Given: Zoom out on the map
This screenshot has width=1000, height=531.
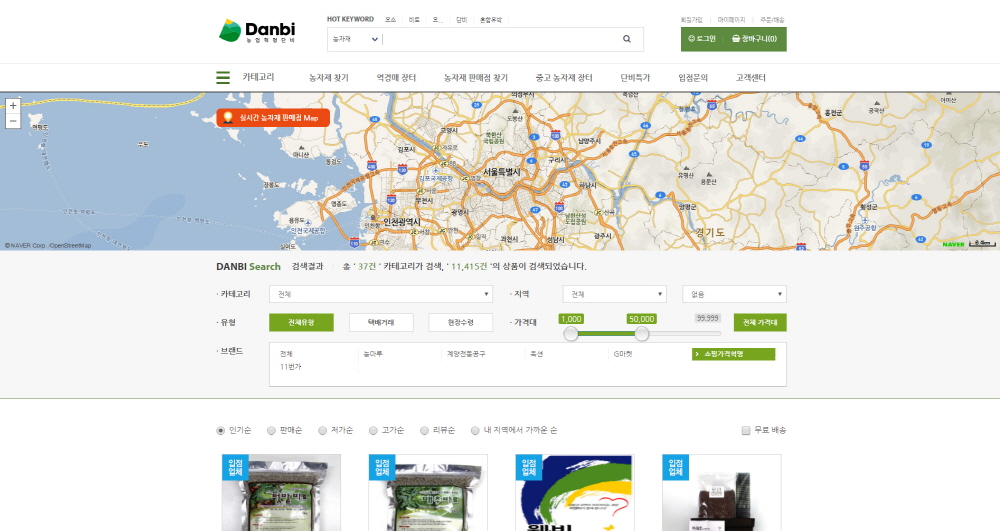Looking at the screenshot, I should click(x=12, y=121).
